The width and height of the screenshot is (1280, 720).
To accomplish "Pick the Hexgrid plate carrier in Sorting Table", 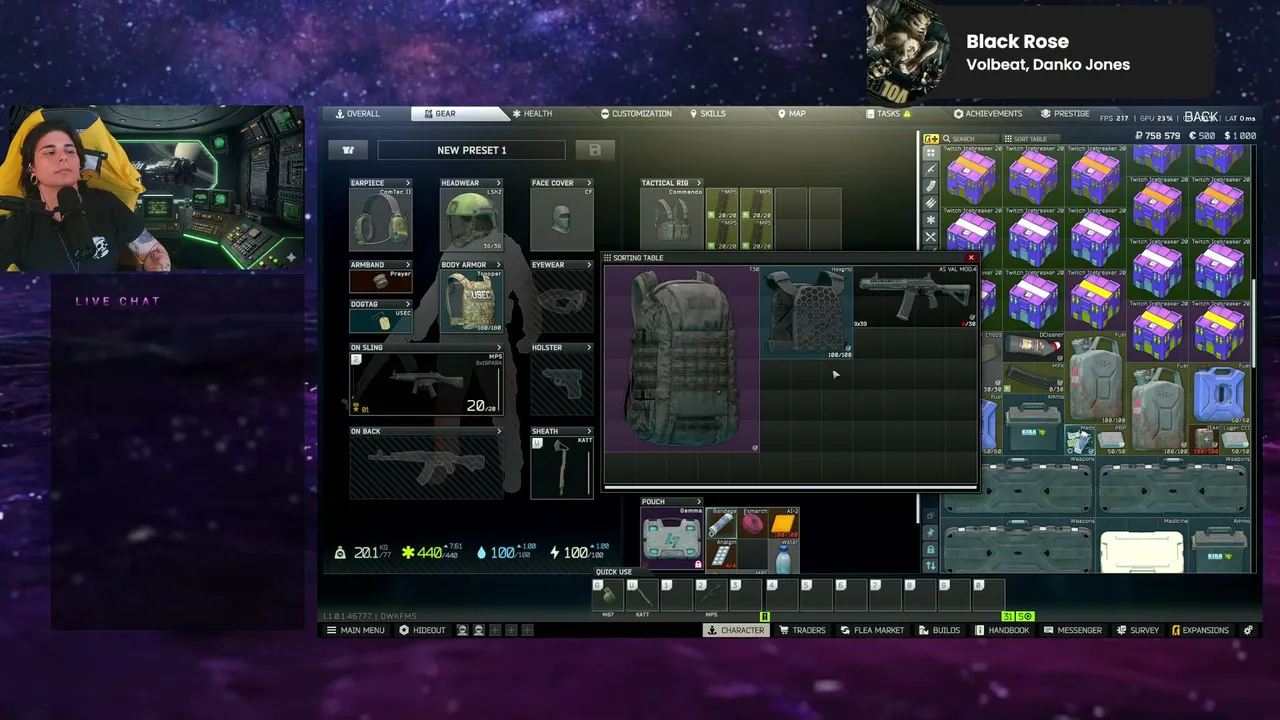I will click(807, 312).
